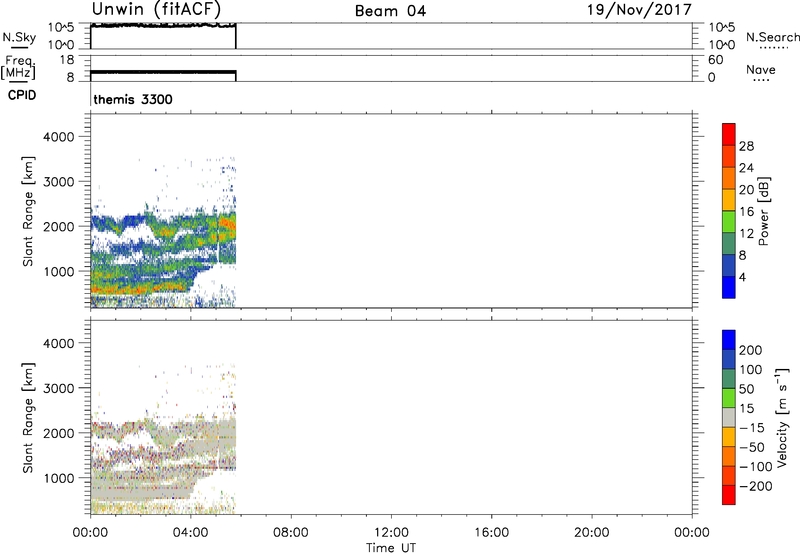Click the "00:00" label at time axis start
This screenshot has width=800, height=554.
pyautogui.click(x=90, y=533)
